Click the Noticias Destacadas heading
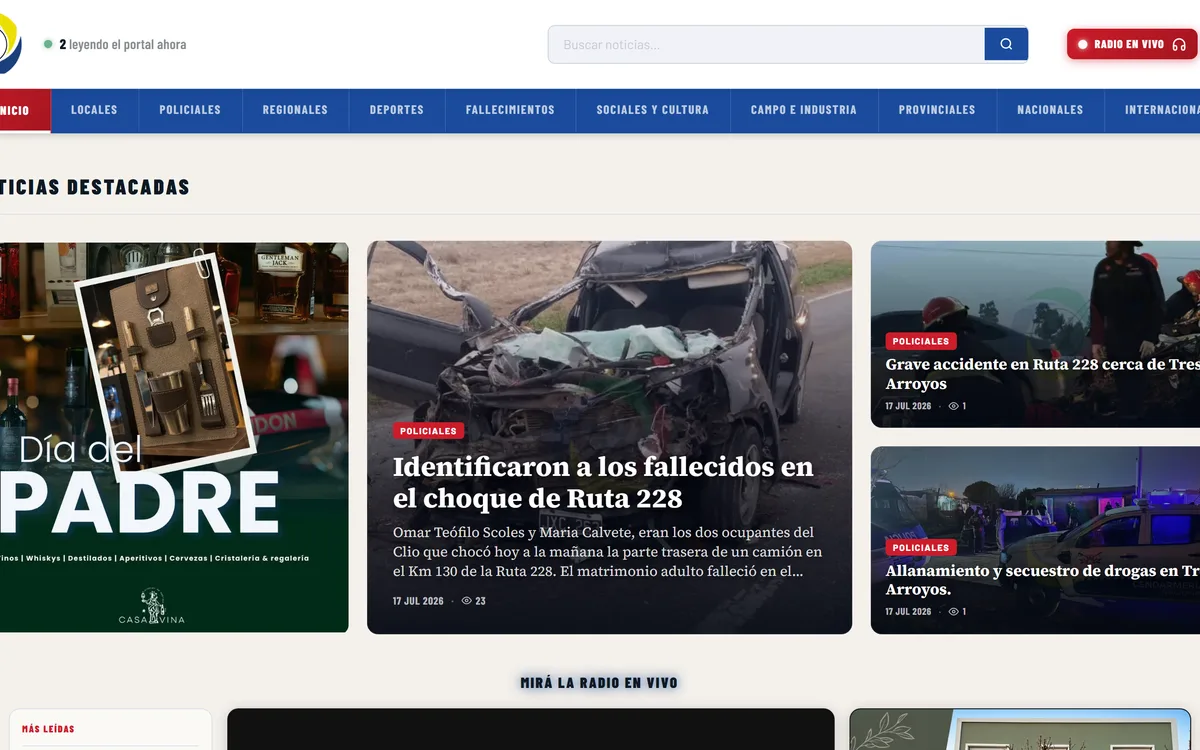This screenshot has height=750, width=1200. (95, 187)
